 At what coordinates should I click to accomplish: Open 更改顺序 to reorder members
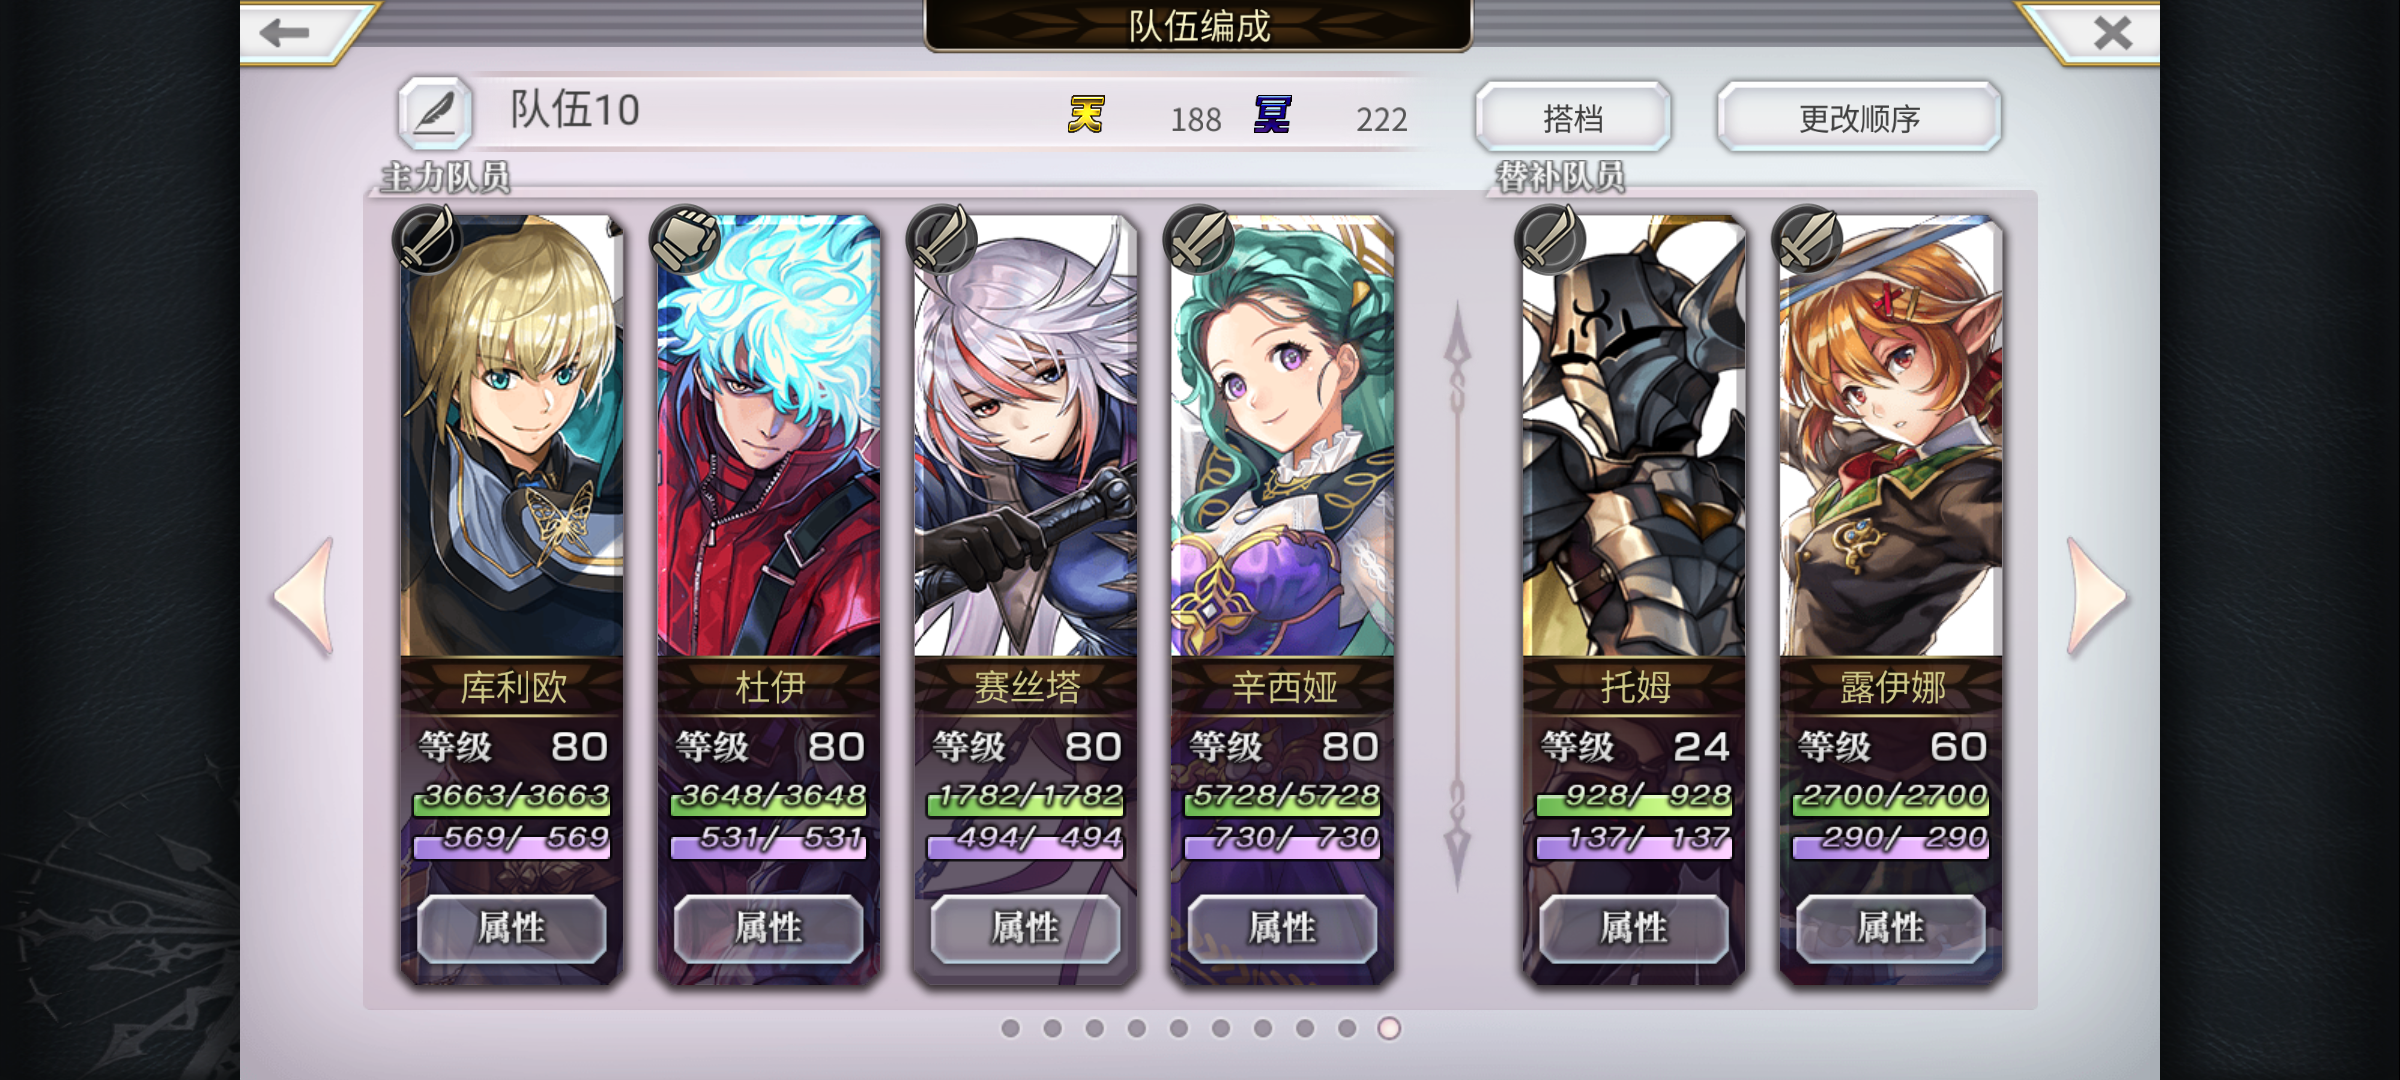point(1859,118)
